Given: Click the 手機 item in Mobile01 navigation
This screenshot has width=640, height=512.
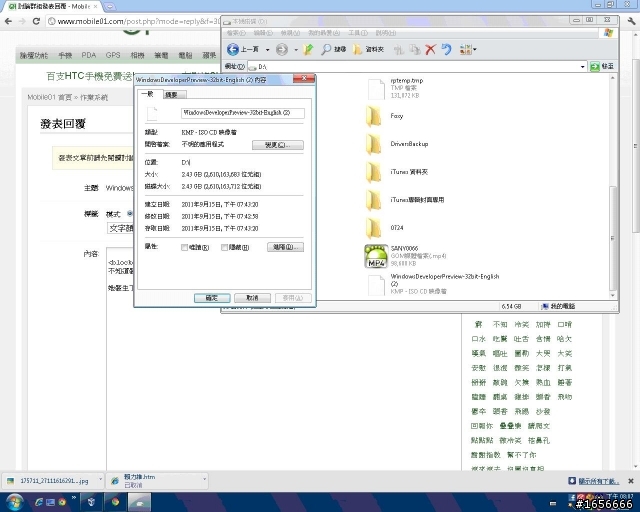Looking at the screenshot, I should (x=65, y=56).
